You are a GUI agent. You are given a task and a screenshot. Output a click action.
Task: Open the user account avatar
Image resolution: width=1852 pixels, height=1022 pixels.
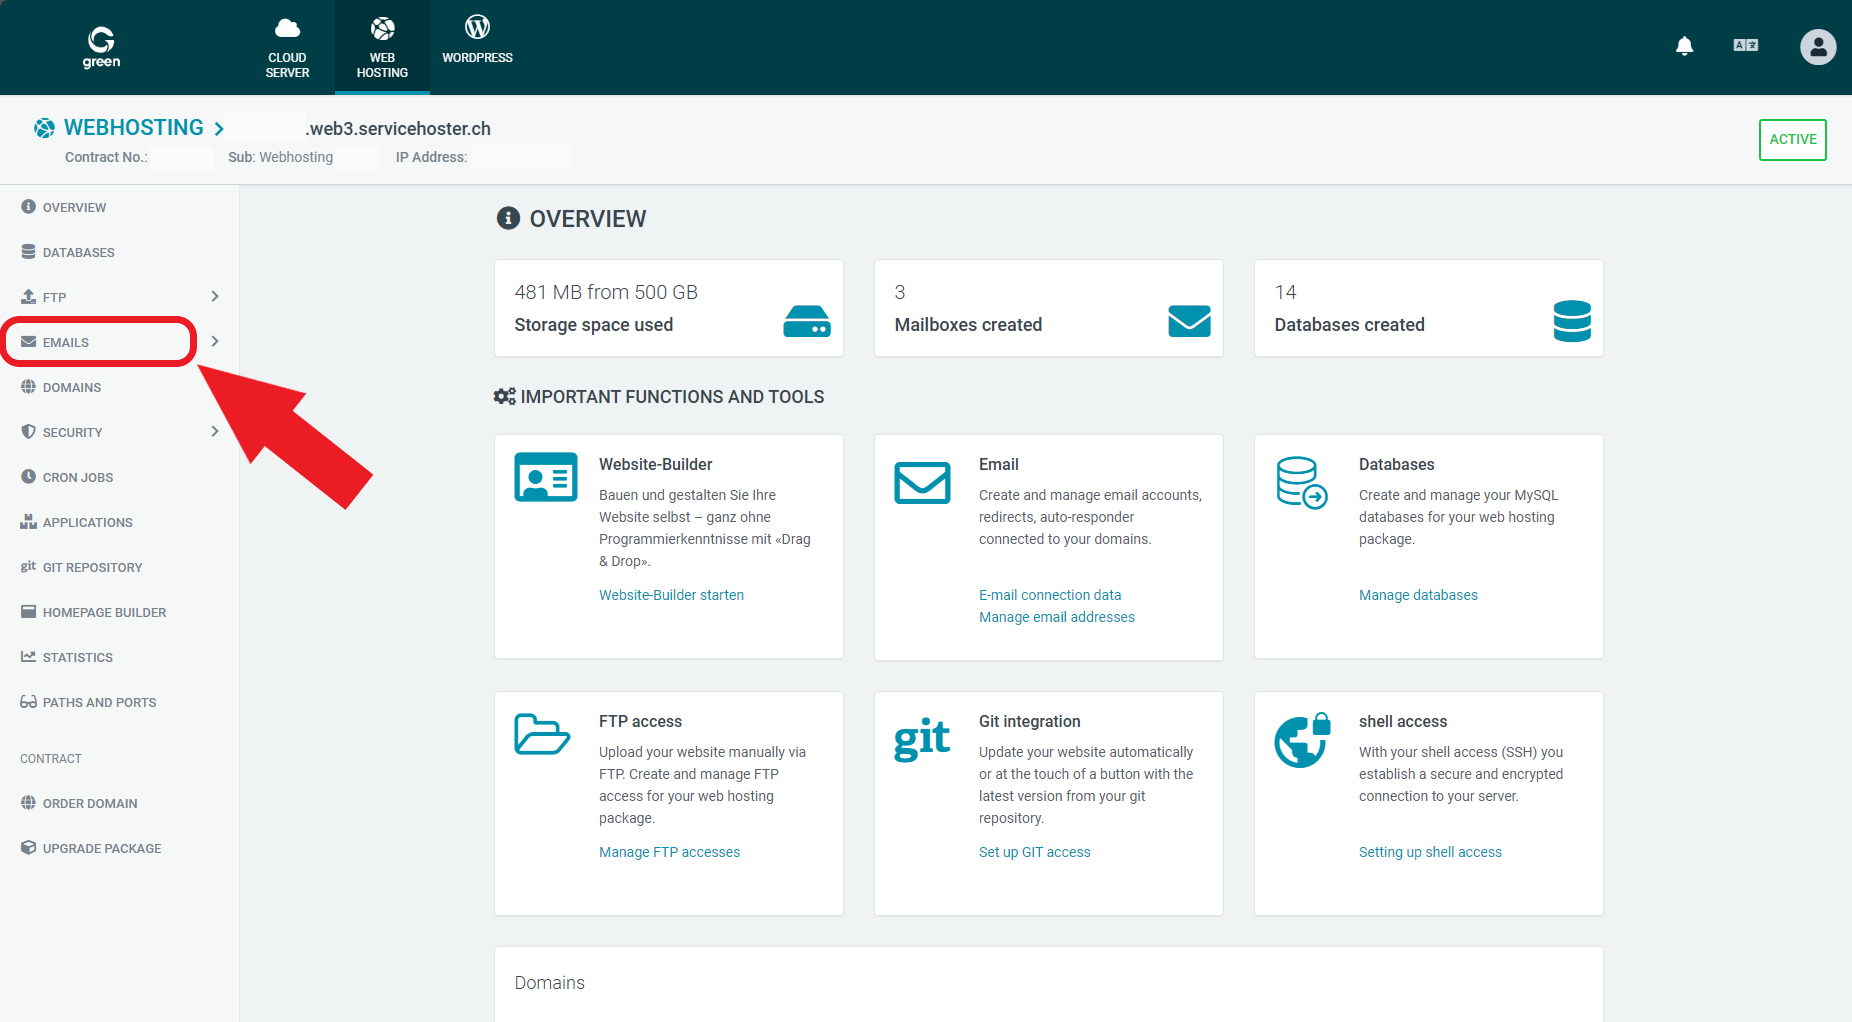[1818, 46]
